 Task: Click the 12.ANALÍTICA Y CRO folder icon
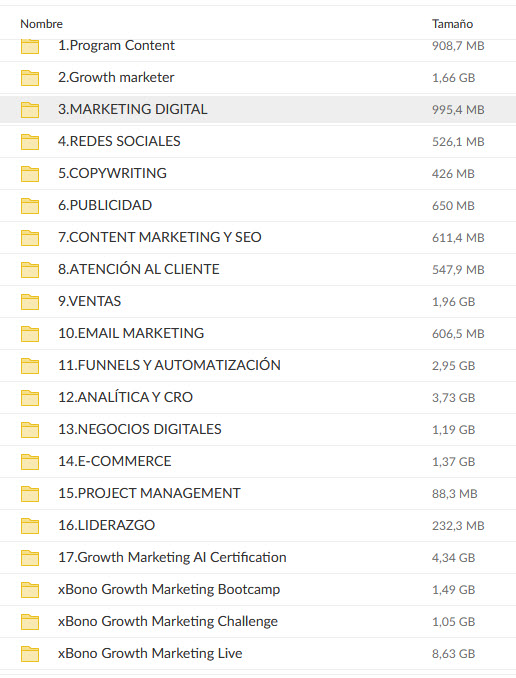[30, 398]
